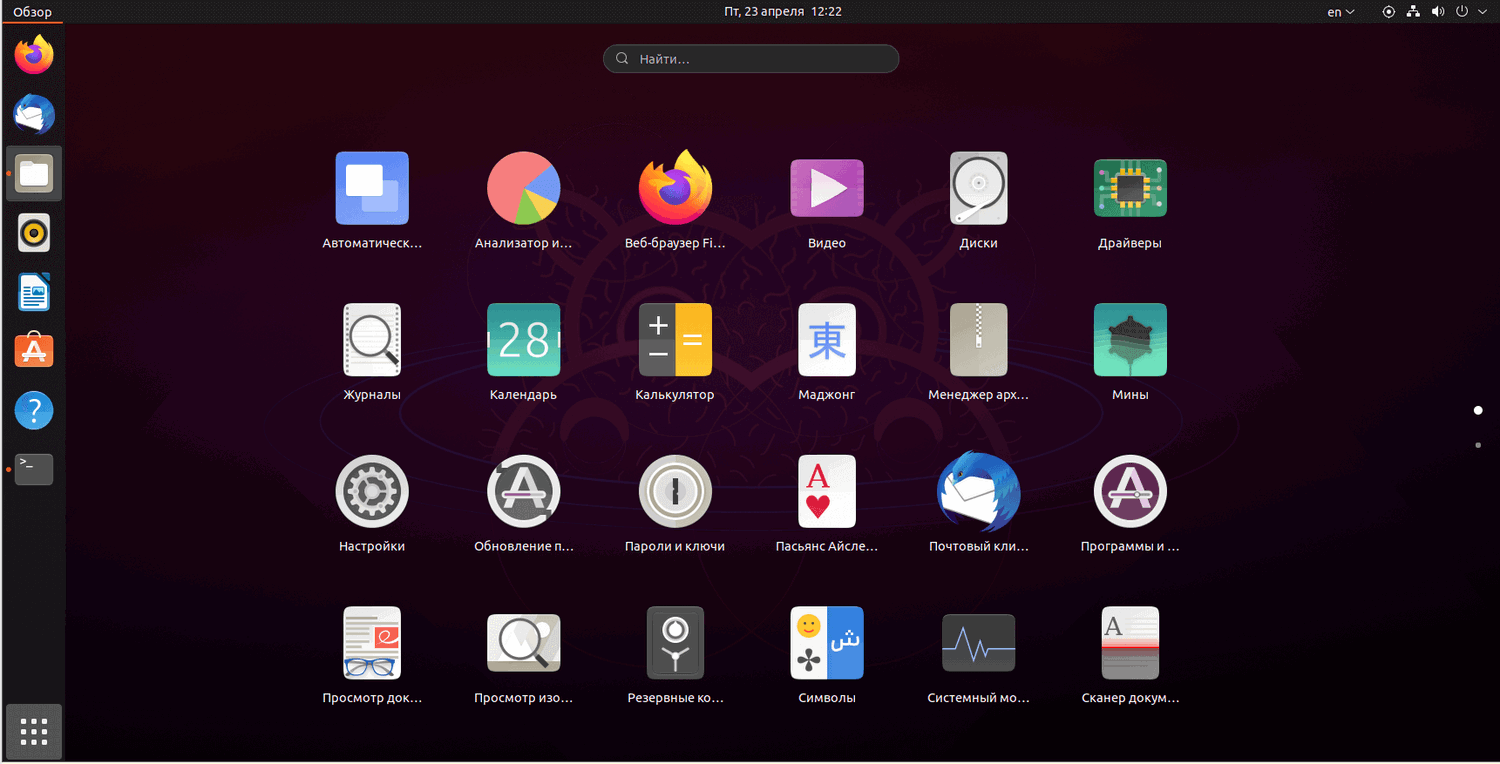Viewport: 1500px width, 764px height.
Task: Toggle the Show Applications grid button
Action: pos(34,732)
